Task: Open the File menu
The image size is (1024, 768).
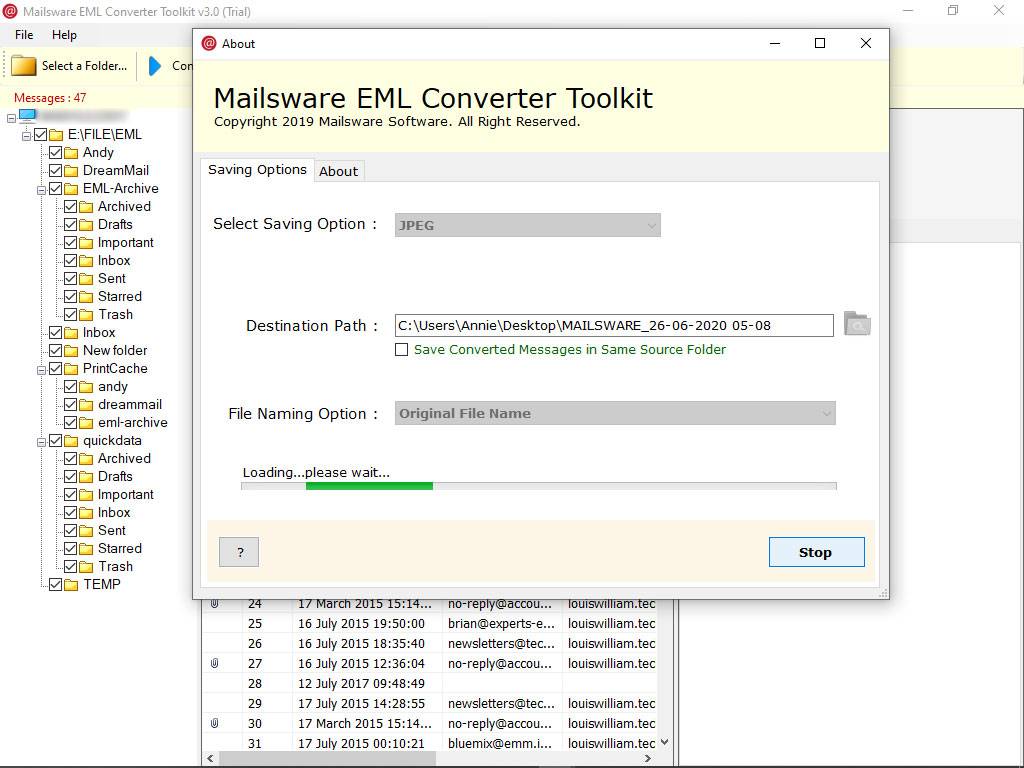Action: point(24,35)
